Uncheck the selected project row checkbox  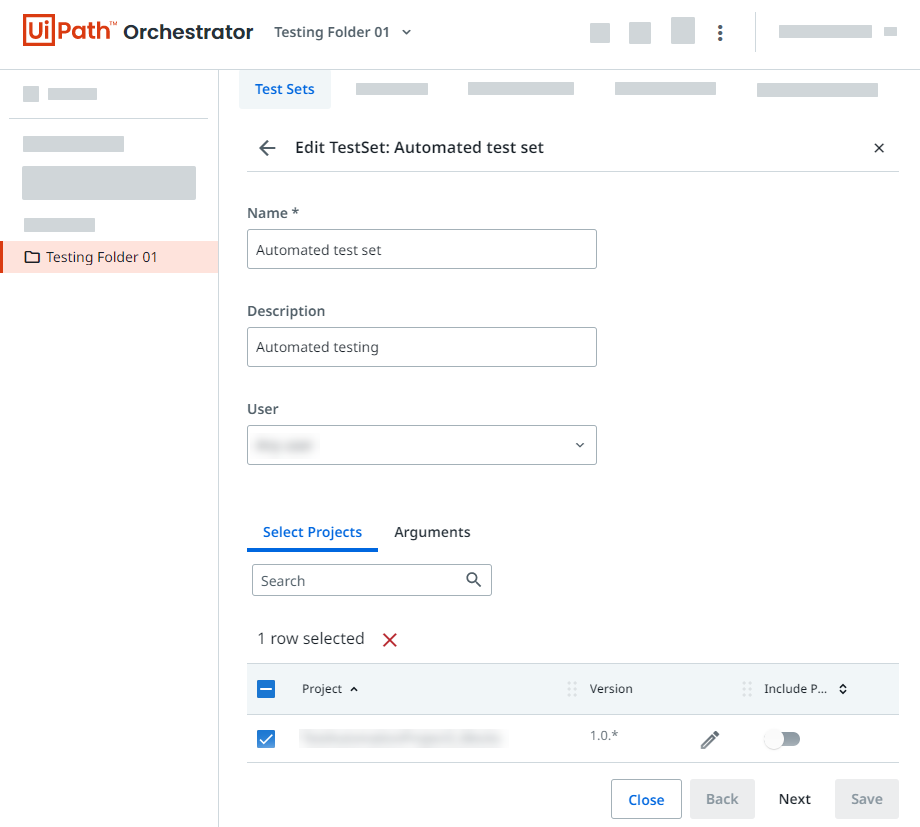(266, 739)
